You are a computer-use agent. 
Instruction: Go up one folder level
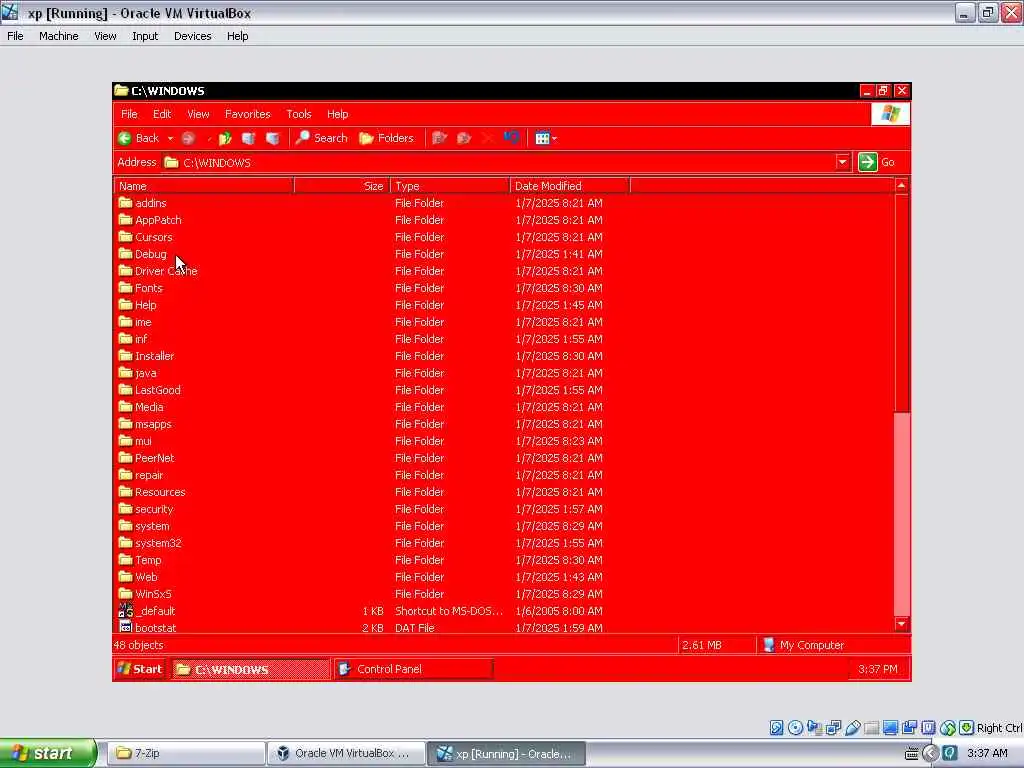click(225, 138)
